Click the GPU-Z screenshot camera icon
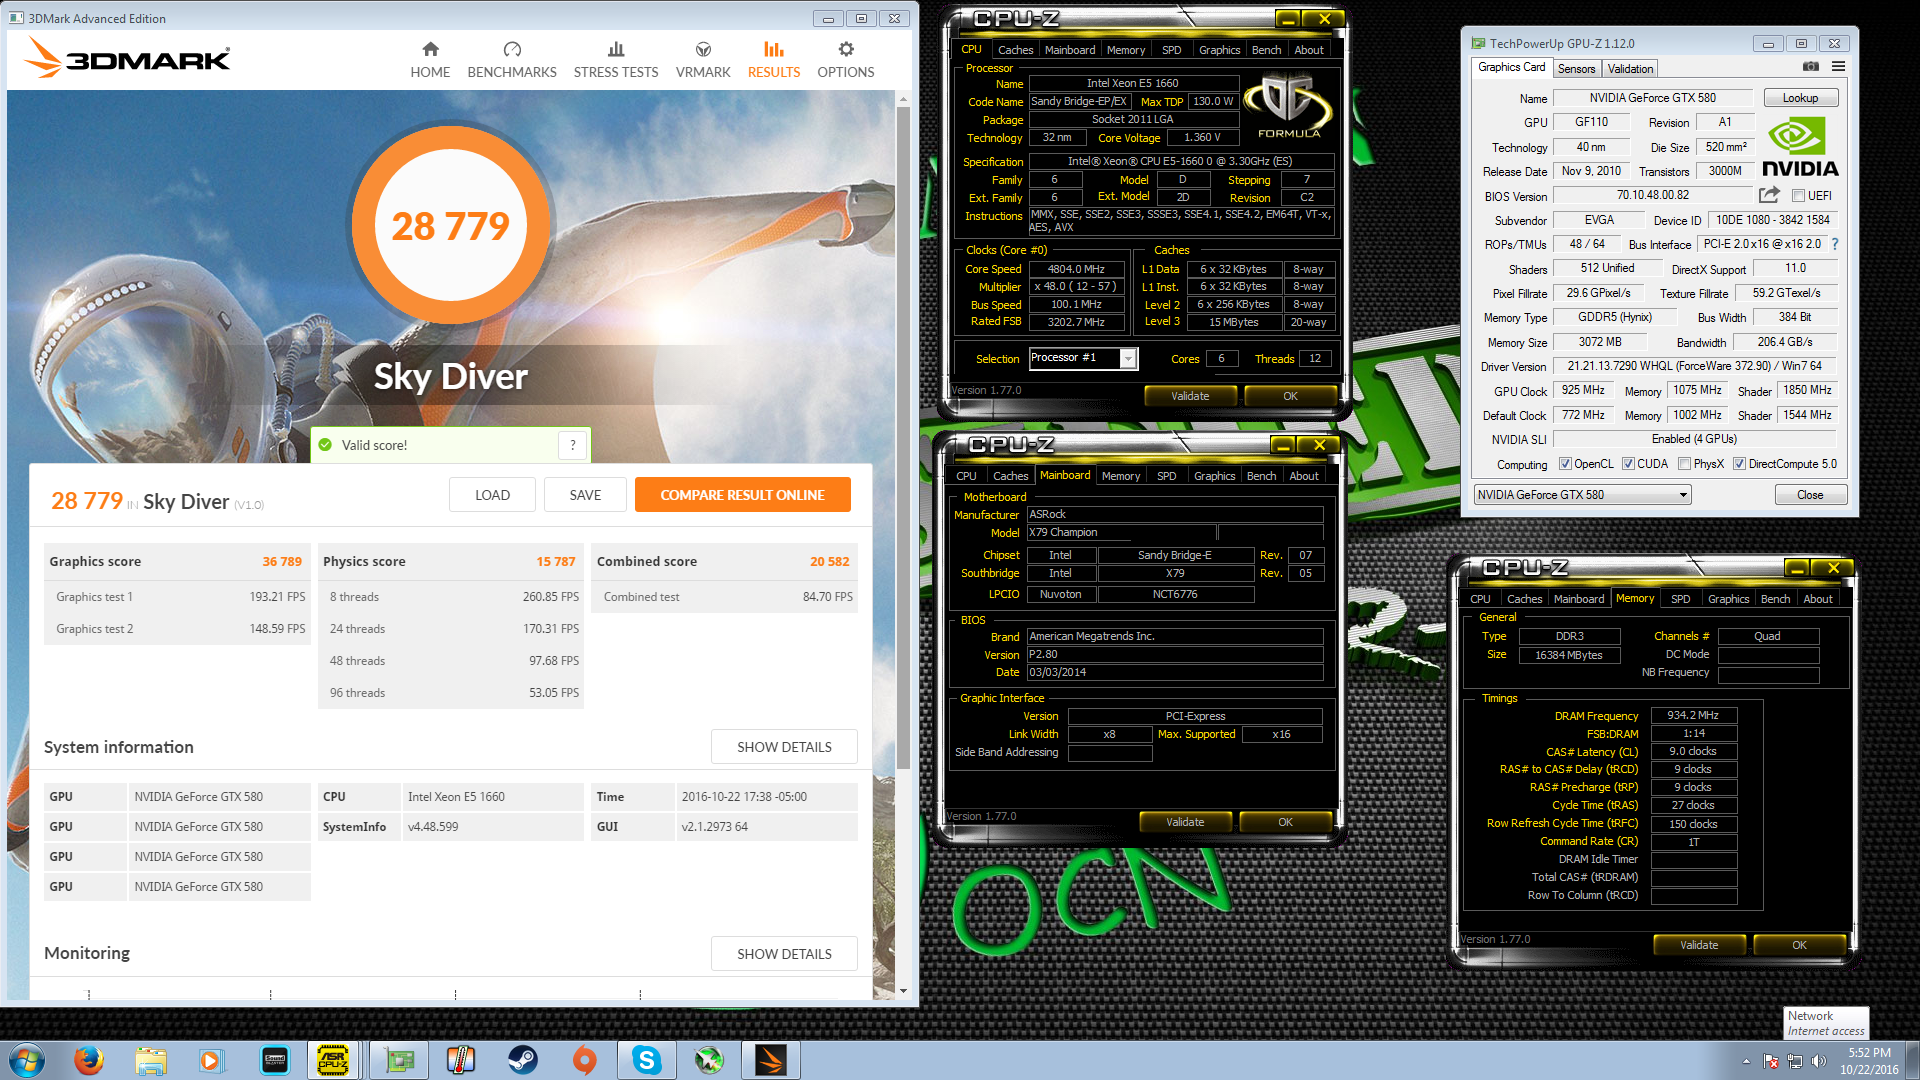The image size is (1920, 1080). click(x=1811, y=67)
